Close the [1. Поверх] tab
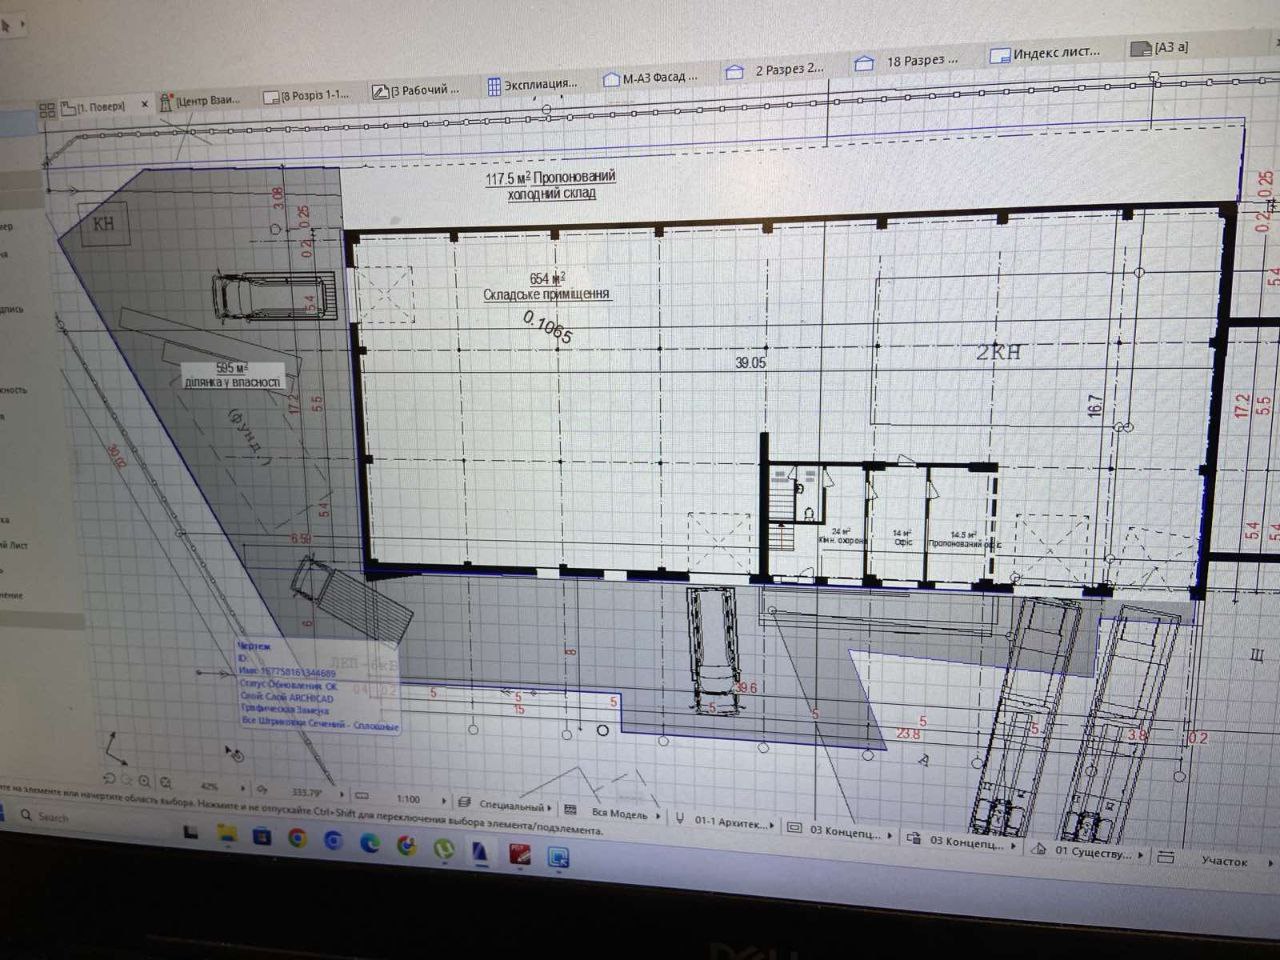 point(145,104)
